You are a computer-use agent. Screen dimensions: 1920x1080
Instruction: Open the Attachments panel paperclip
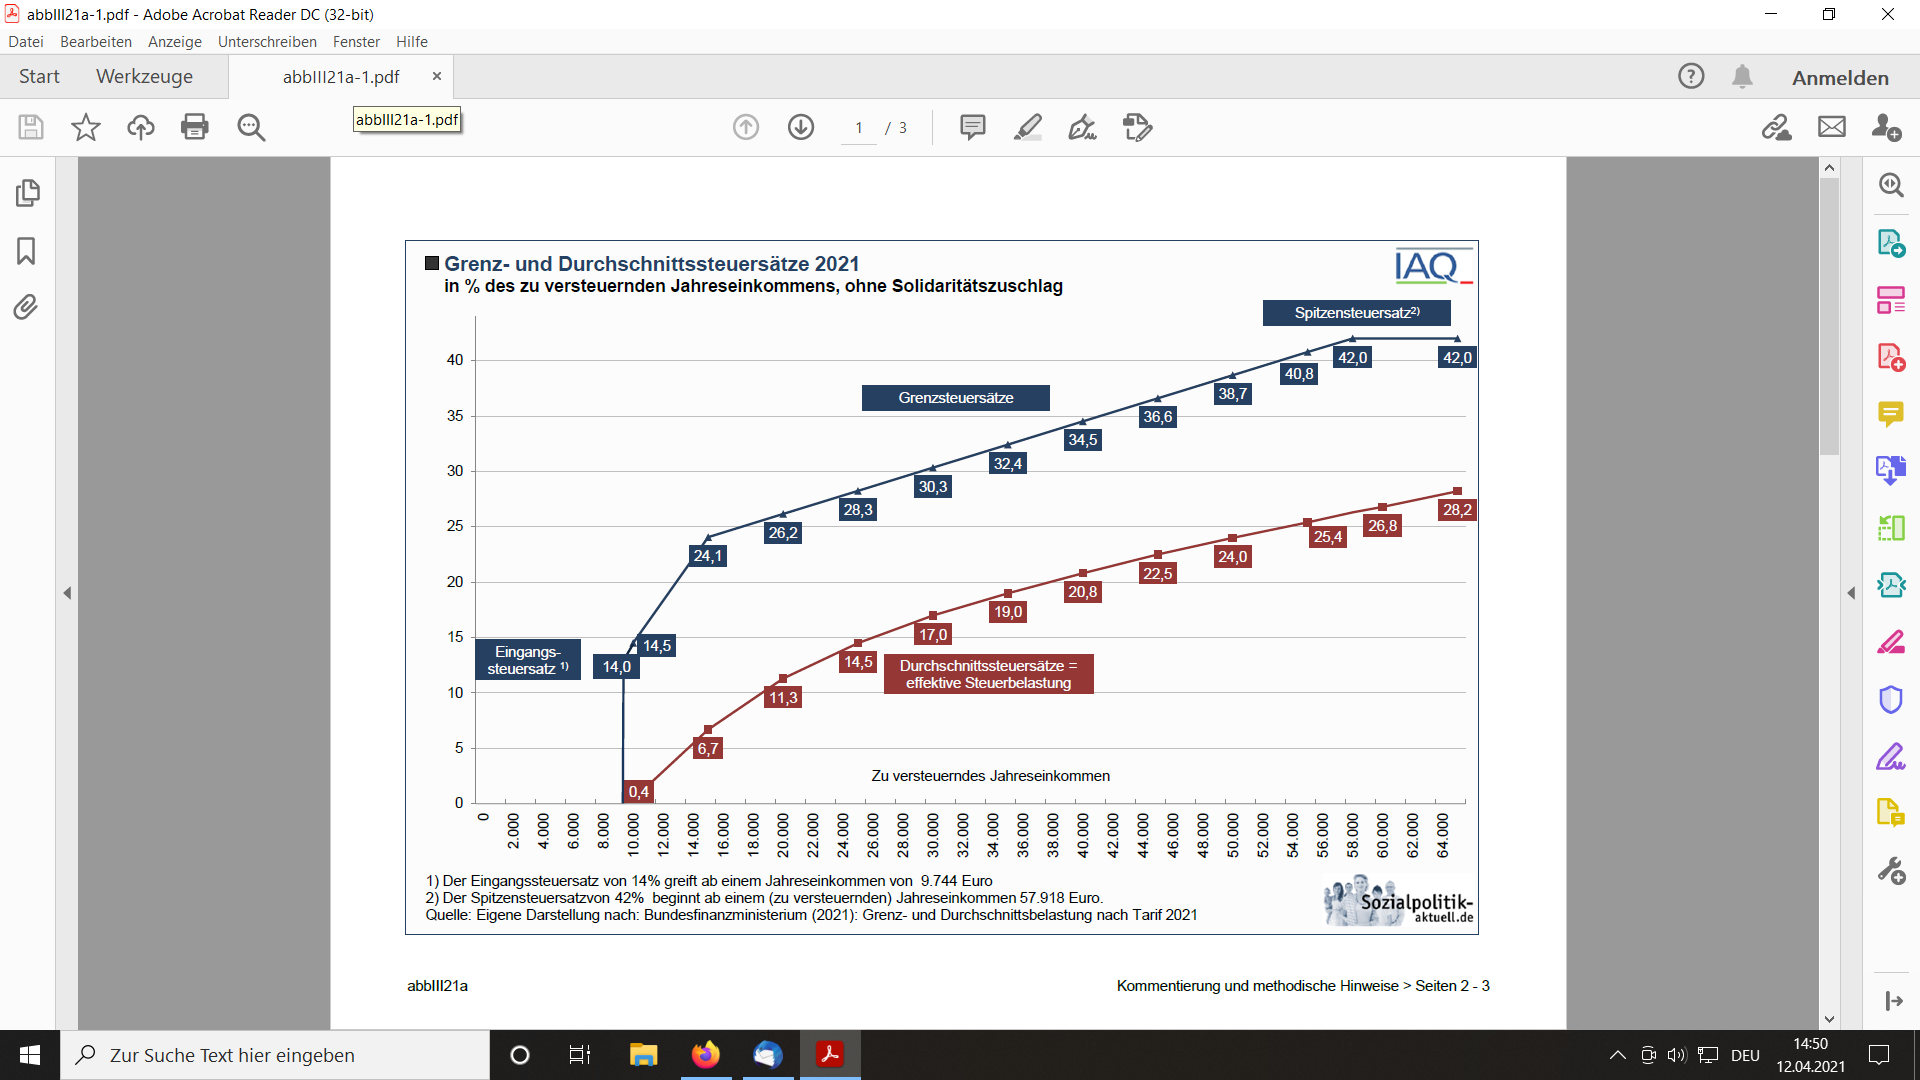point(27,307)
